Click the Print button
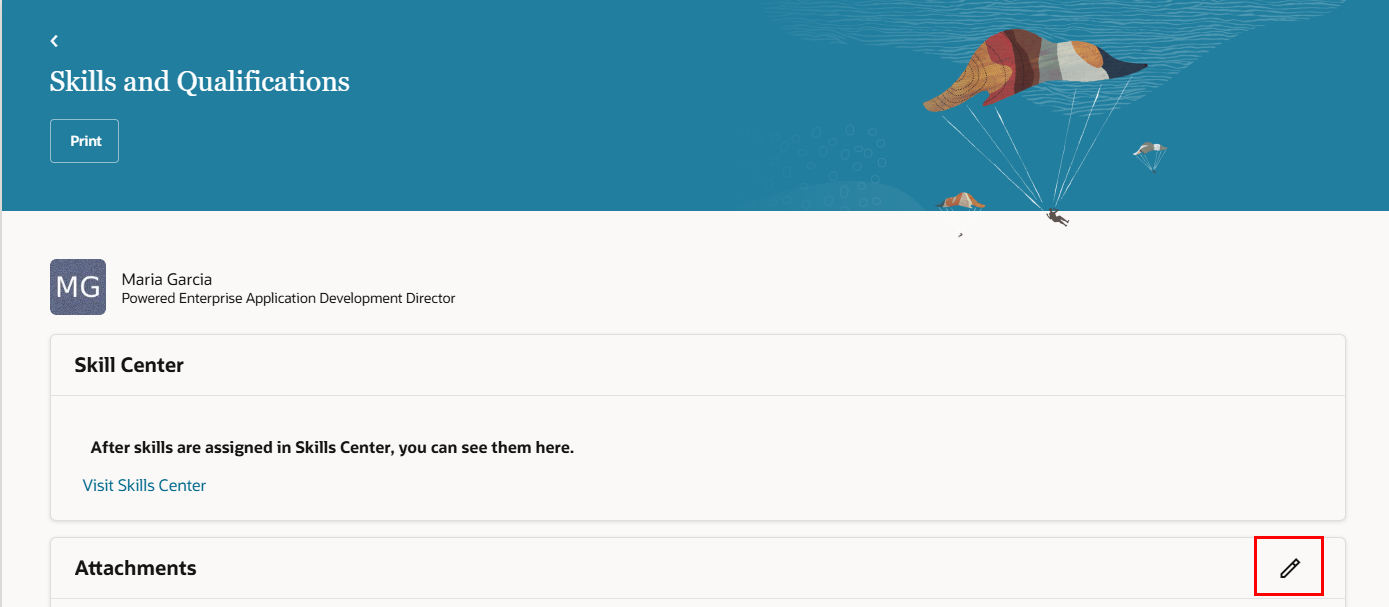 (x=85, y=141)
